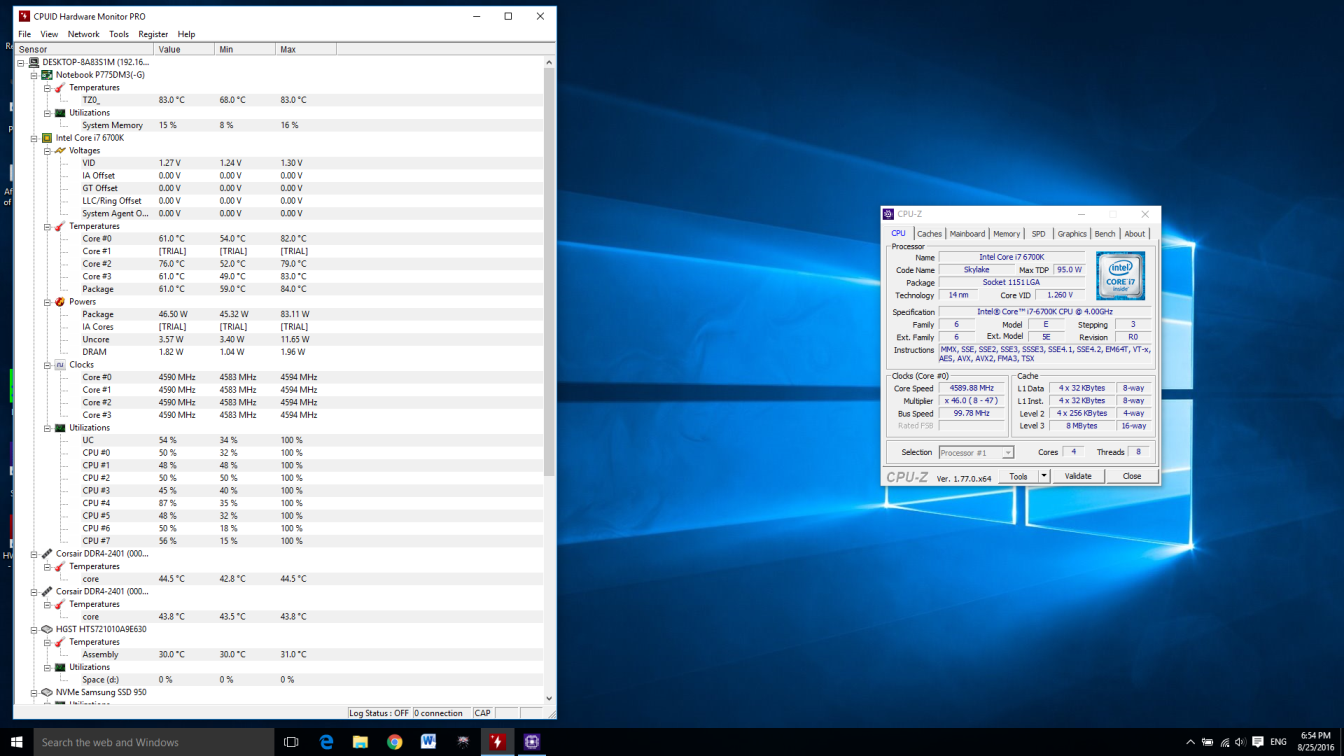1344x756 pixels.
Task: Click the HWMonitor PRO taskbar icon
Action: coord(497,742)
